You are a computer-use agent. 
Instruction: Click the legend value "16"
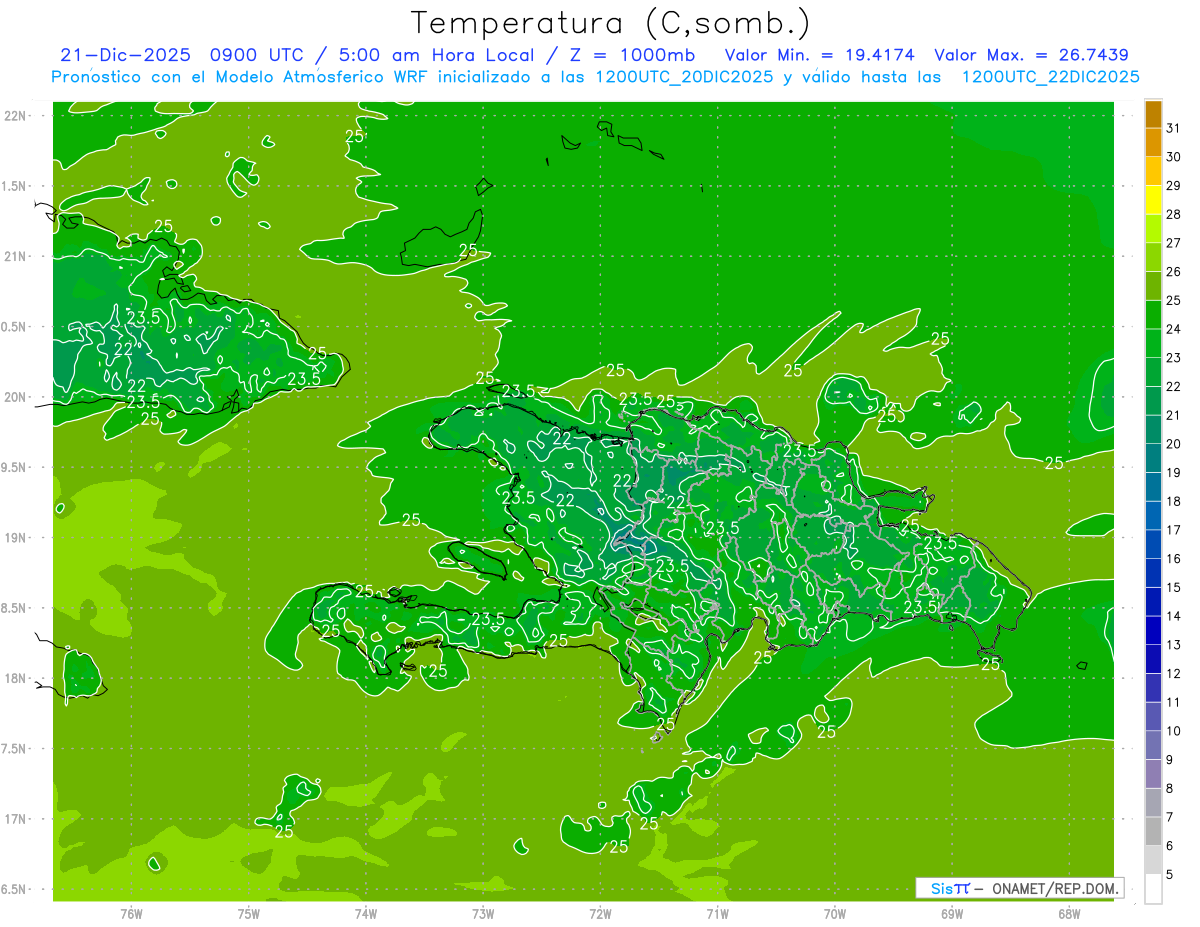coord(1174,558)
